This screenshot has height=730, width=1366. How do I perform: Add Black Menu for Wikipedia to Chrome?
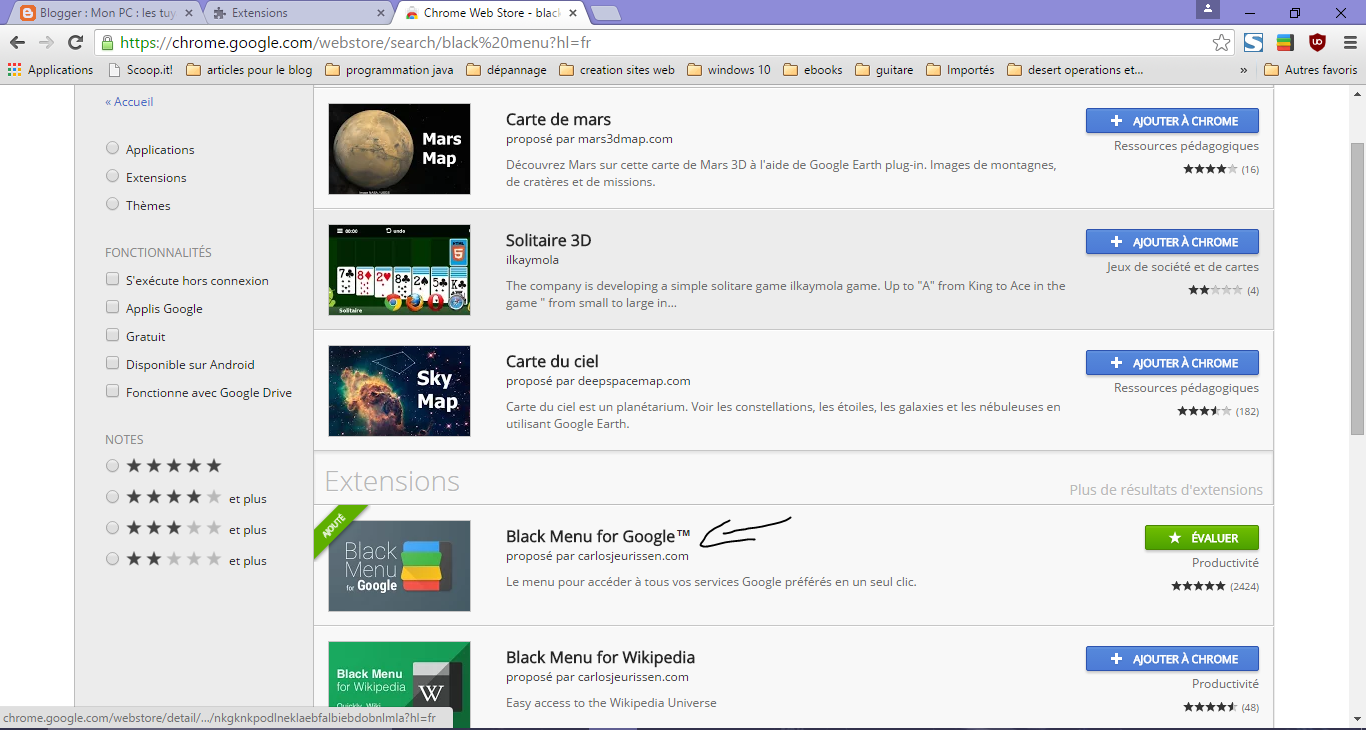[1172, 659]
